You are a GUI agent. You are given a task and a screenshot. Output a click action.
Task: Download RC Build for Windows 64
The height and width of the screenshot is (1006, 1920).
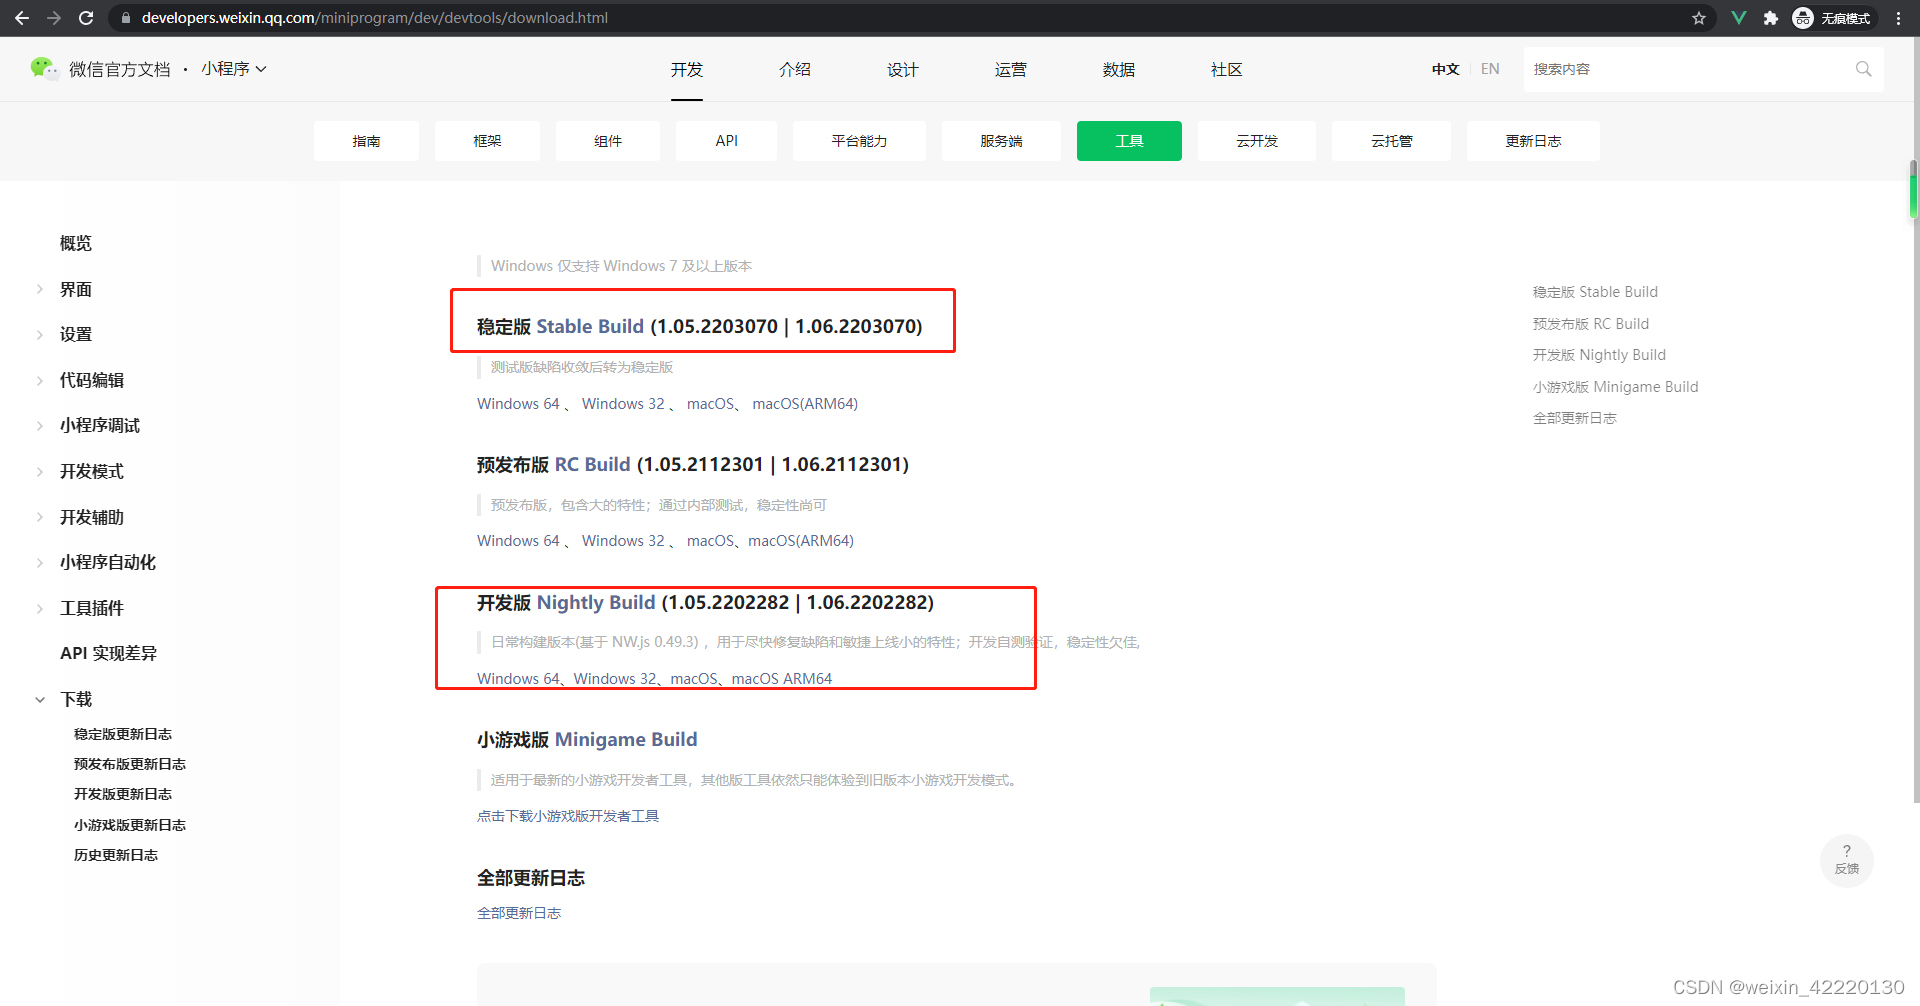[x=518, y=541]
